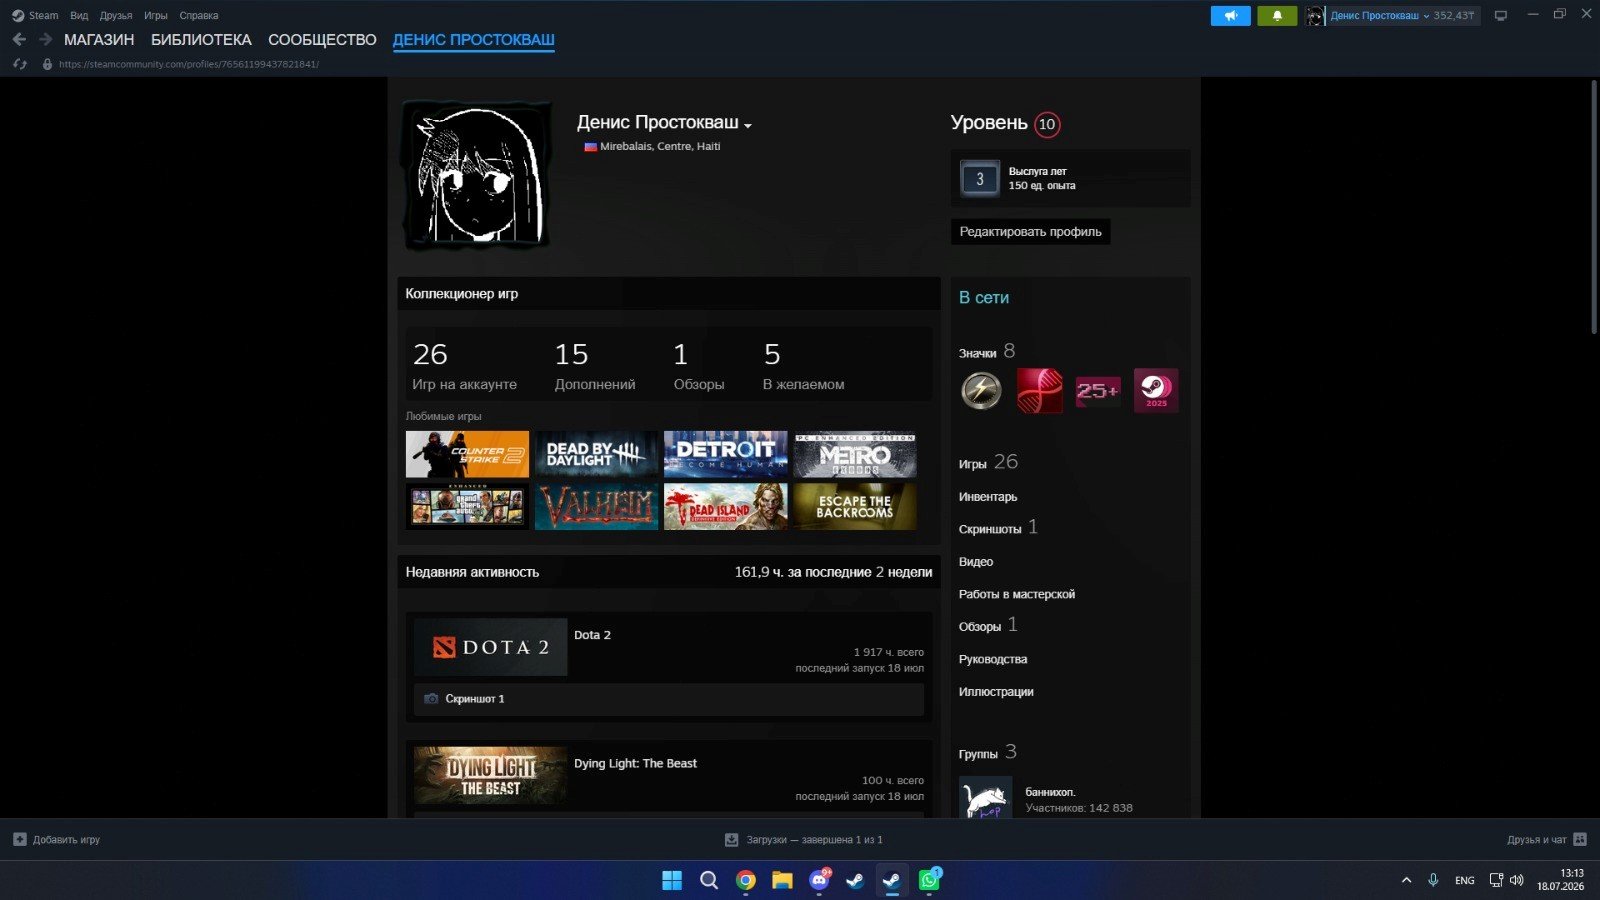Viewport: 1600px width, 900px height.
Task: Open the Игры menu
Action: click(x=156, y=15)
